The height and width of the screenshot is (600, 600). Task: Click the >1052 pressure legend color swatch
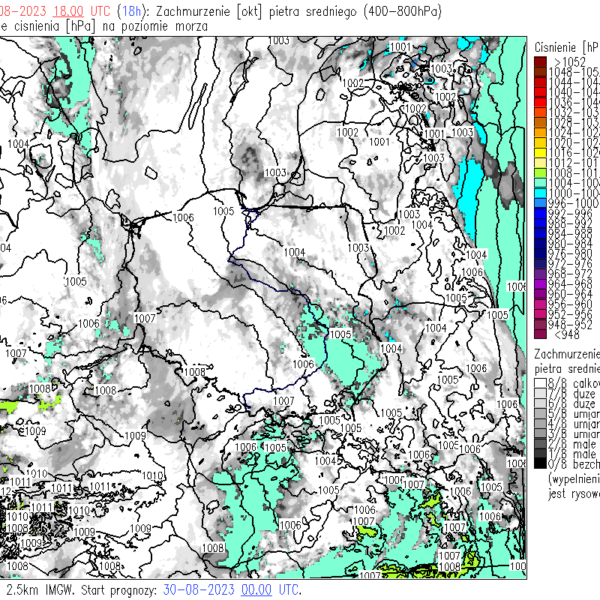(540, 62)
